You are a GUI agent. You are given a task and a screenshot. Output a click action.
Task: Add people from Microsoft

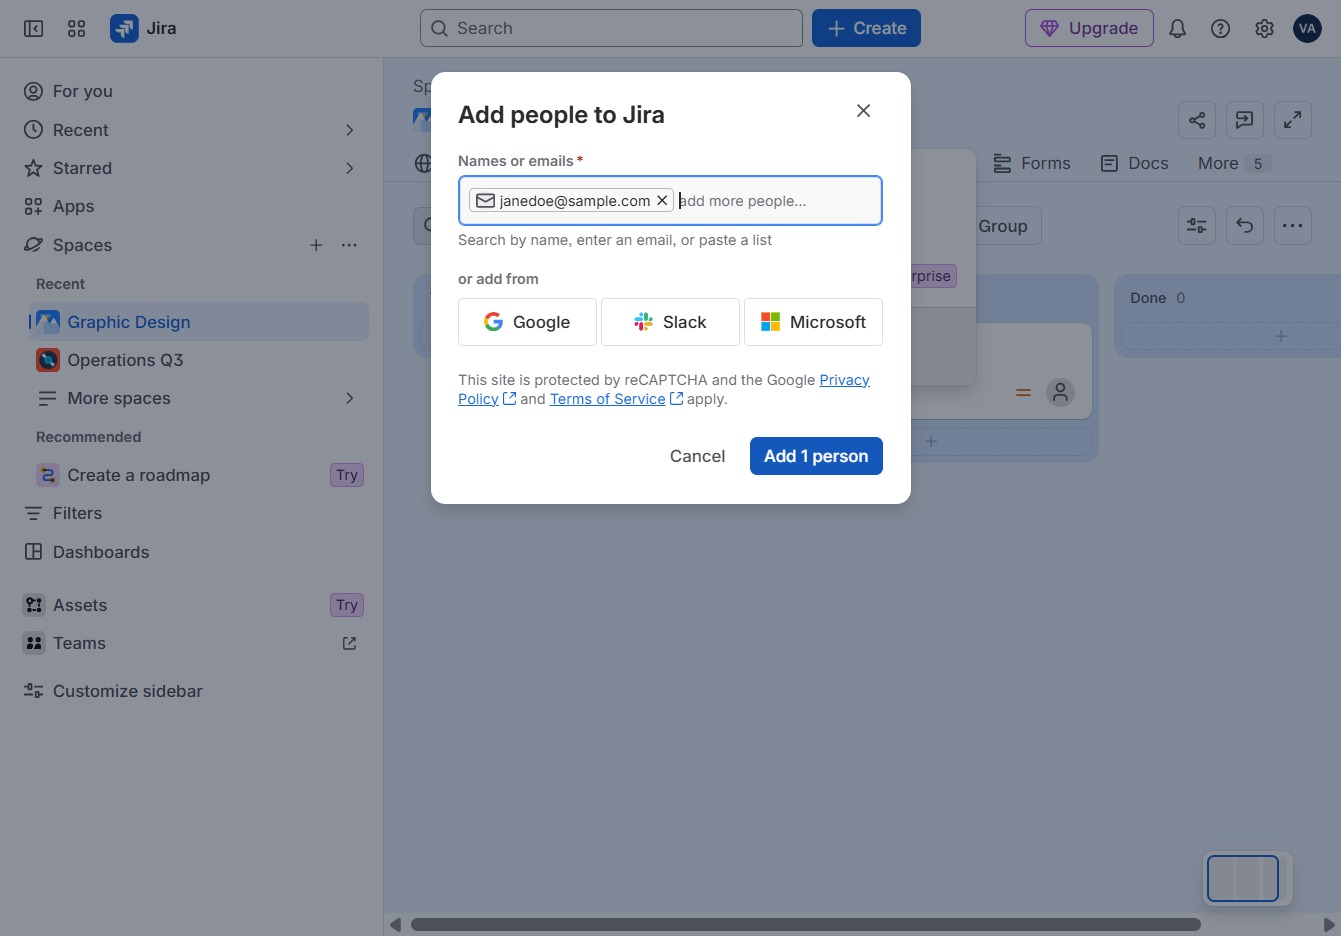pos(813,322)
